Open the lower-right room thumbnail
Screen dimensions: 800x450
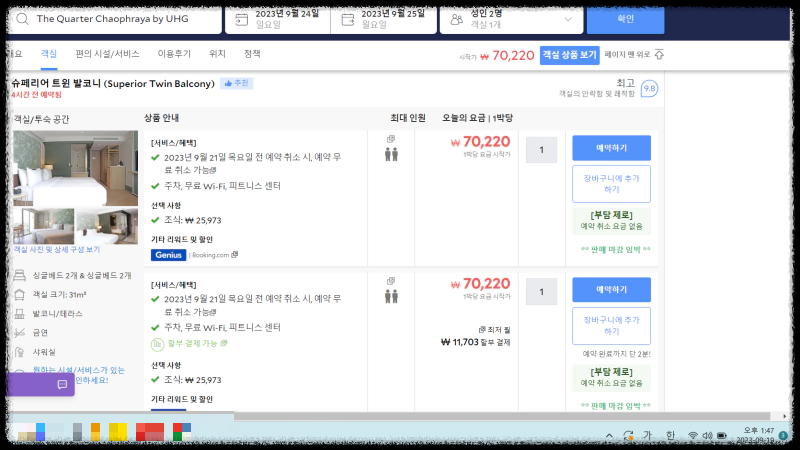pyautogui.click(x=107, y=226)
